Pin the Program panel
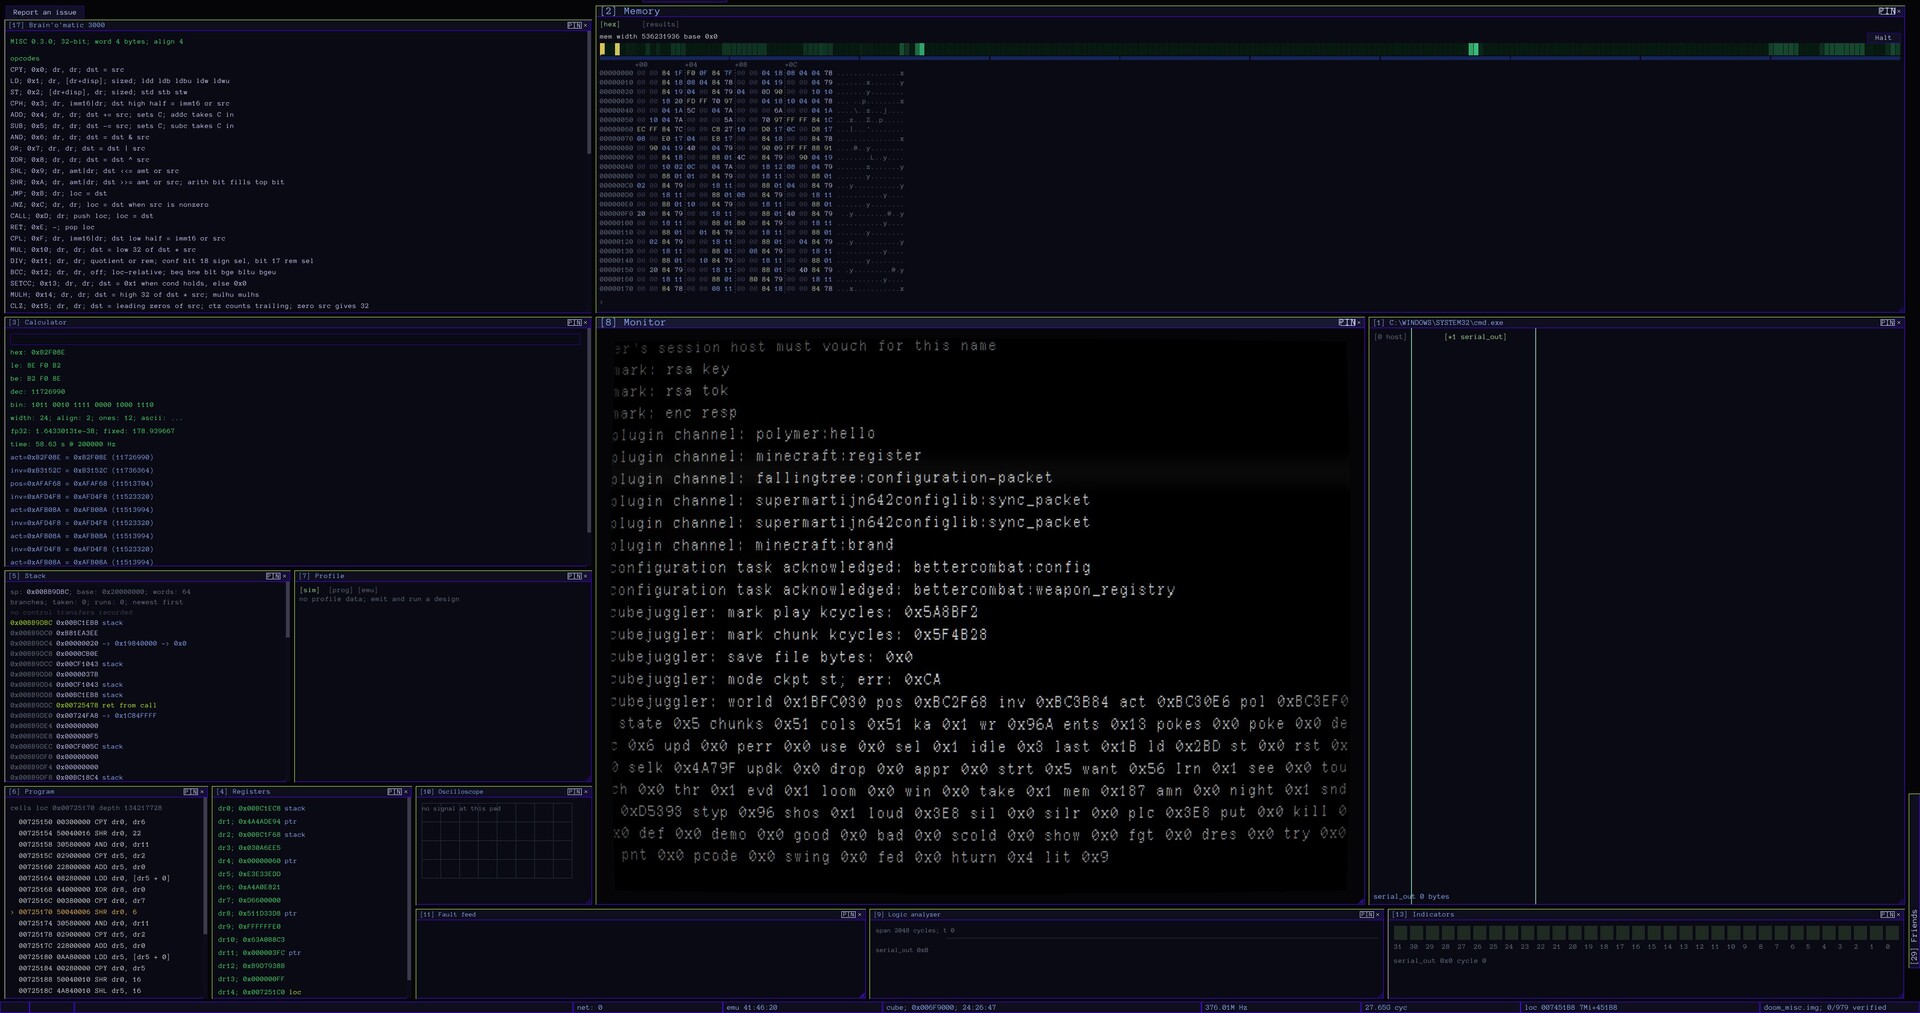 point(190,792)
